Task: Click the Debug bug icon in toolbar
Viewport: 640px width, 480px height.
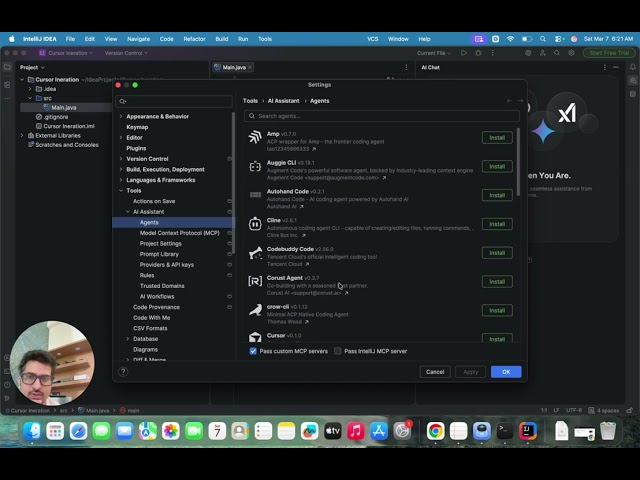Action: pyautogui.click(x=478, y=53)
